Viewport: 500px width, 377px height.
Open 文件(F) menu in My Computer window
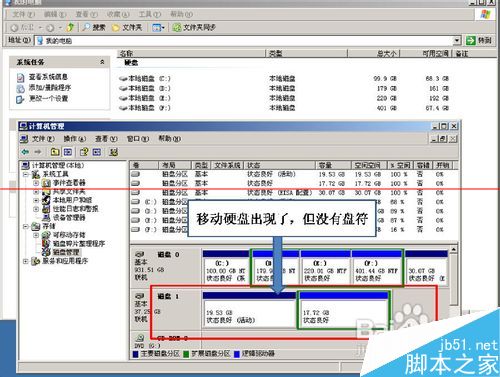coord(24,14)
